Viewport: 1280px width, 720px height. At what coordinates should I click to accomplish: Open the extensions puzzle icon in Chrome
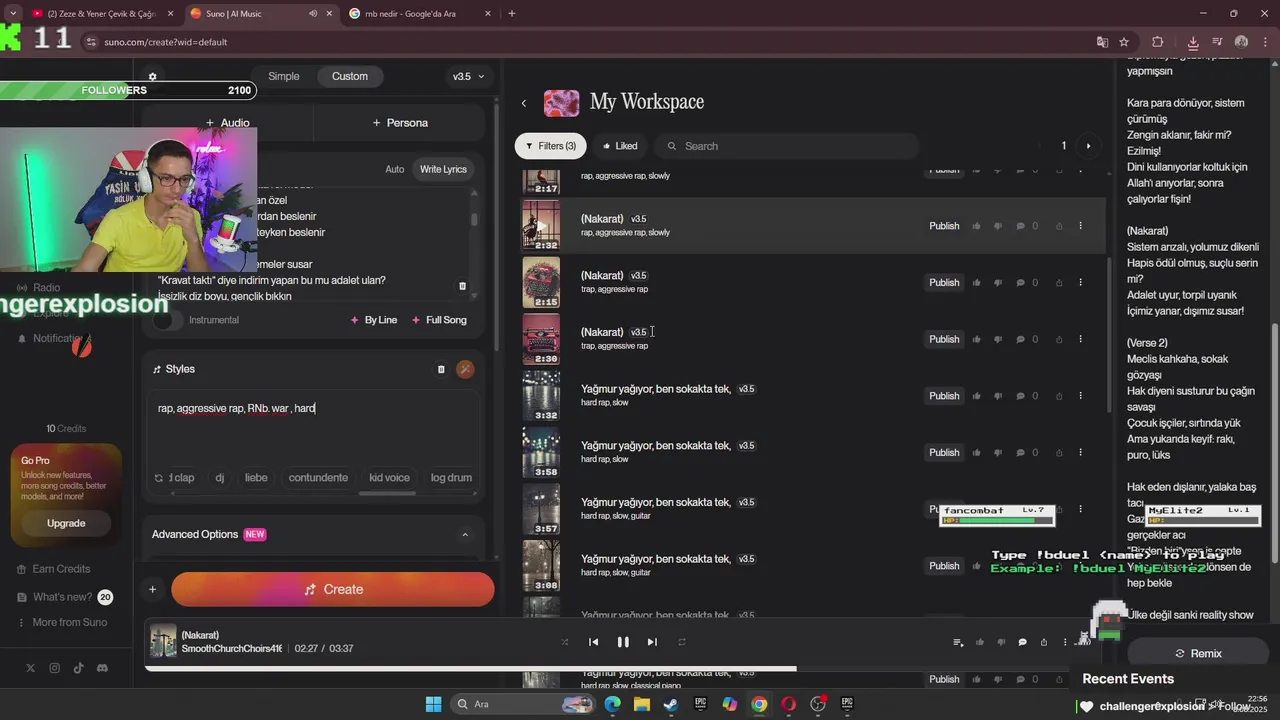[1158, 42]
